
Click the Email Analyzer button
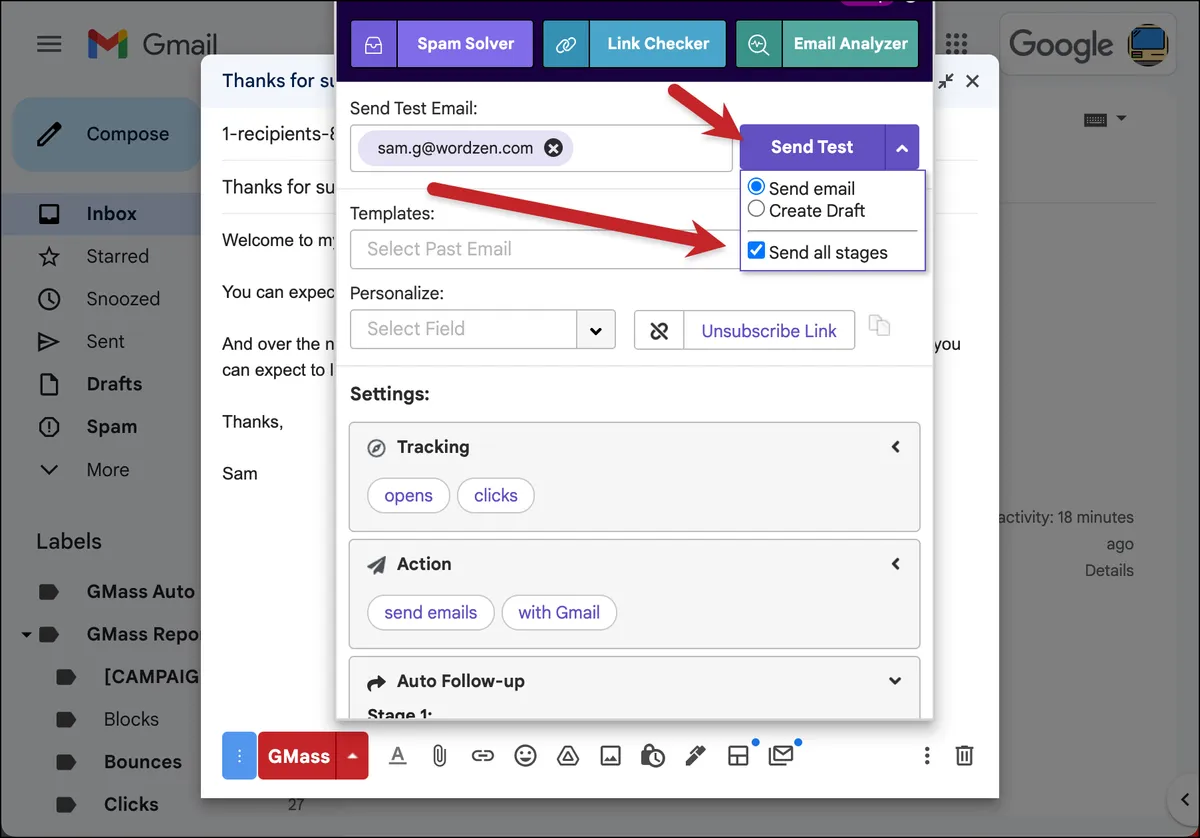click(827, 44)
